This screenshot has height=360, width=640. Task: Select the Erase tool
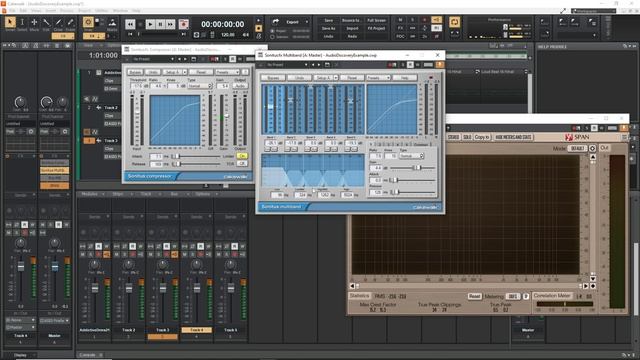(70, 22)
